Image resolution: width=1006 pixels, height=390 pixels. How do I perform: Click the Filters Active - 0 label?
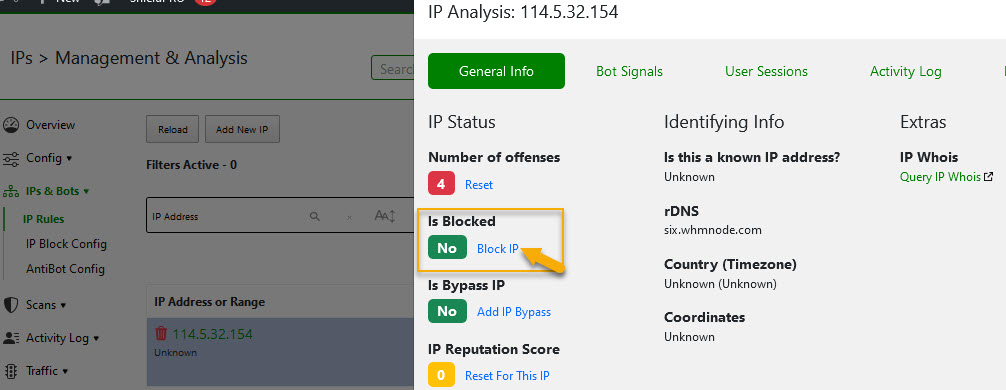coord(191,165)
